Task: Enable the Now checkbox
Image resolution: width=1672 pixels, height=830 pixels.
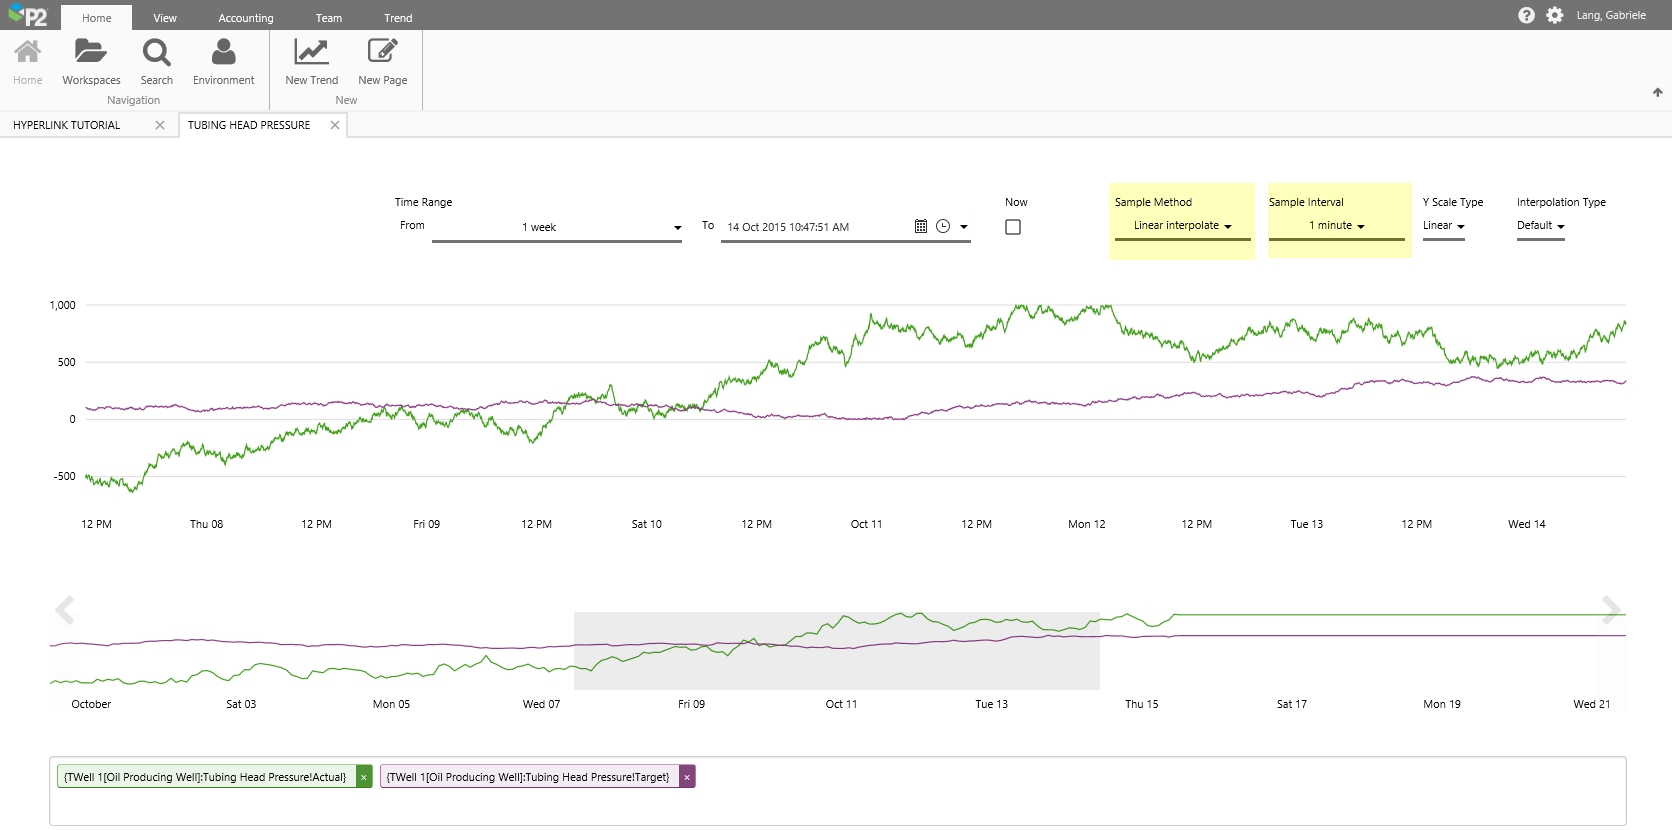Action: click(x=1013, y=227)
